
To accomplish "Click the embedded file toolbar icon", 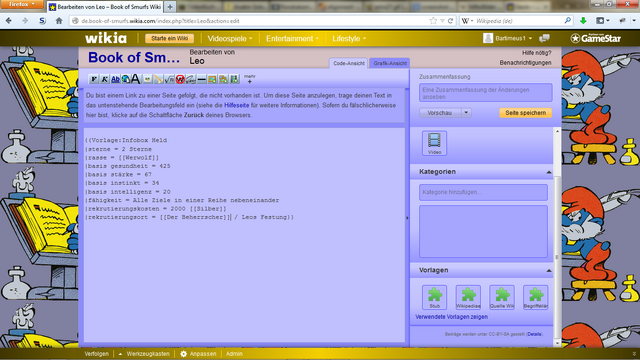I will [147, 79].
